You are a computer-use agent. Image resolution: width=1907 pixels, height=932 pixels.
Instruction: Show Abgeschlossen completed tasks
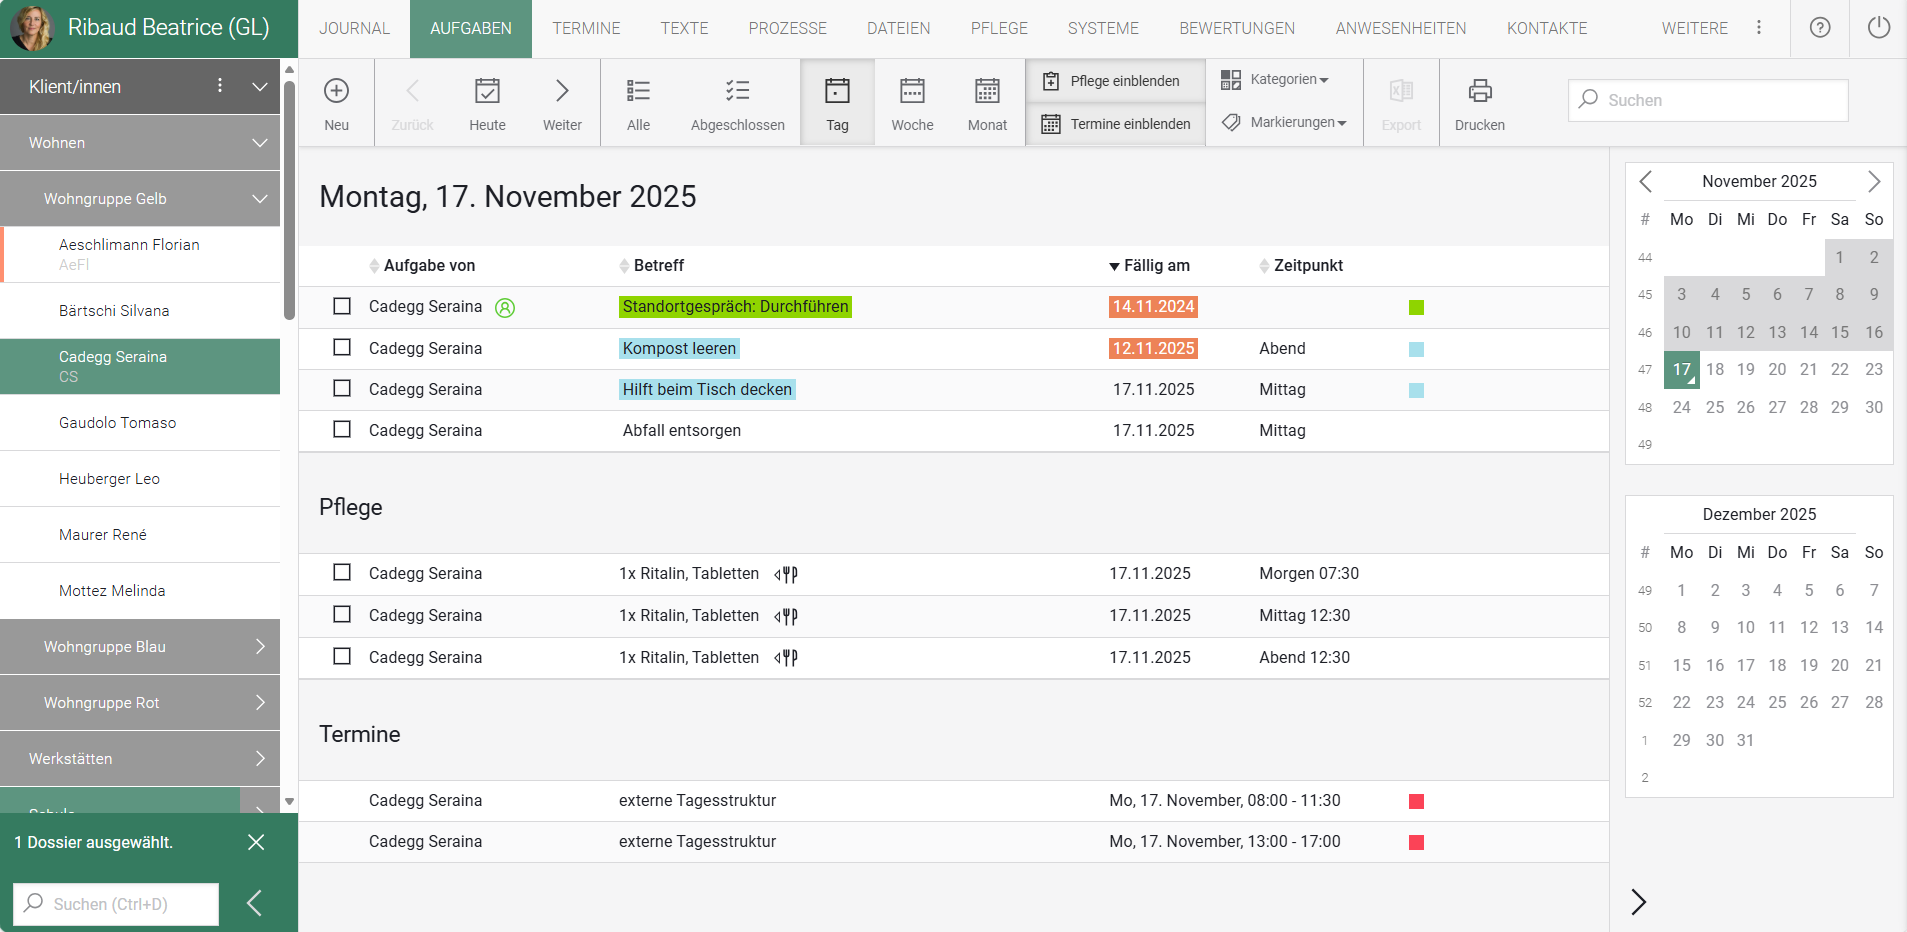click(x=737, y=92)
